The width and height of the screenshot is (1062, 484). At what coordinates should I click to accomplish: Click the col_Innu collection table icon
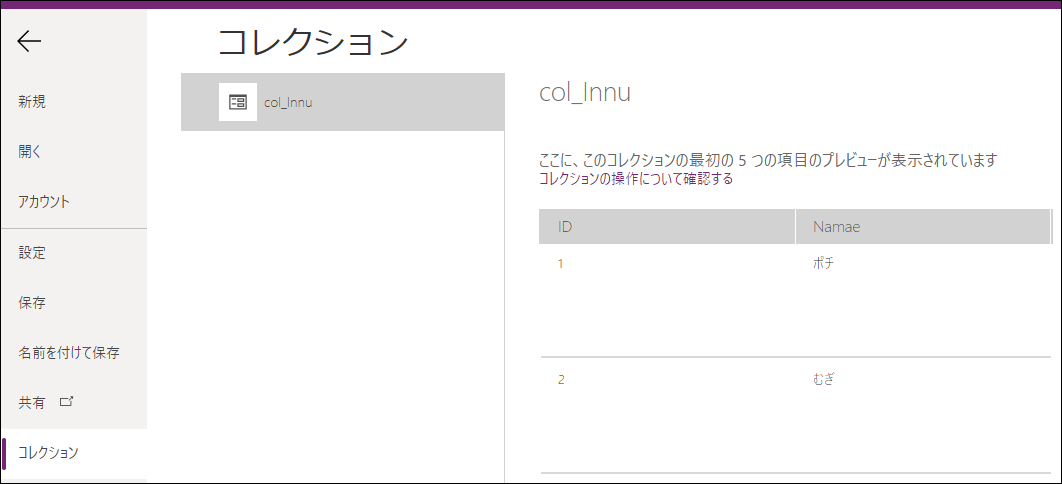(x=238, y=102)
